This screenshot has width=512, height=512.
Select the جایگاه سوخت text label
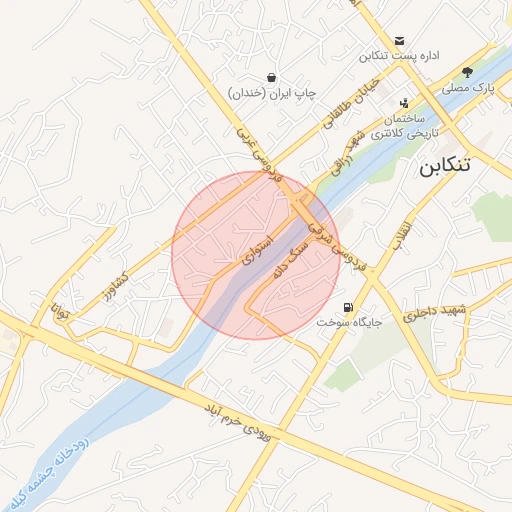point(349,322)
